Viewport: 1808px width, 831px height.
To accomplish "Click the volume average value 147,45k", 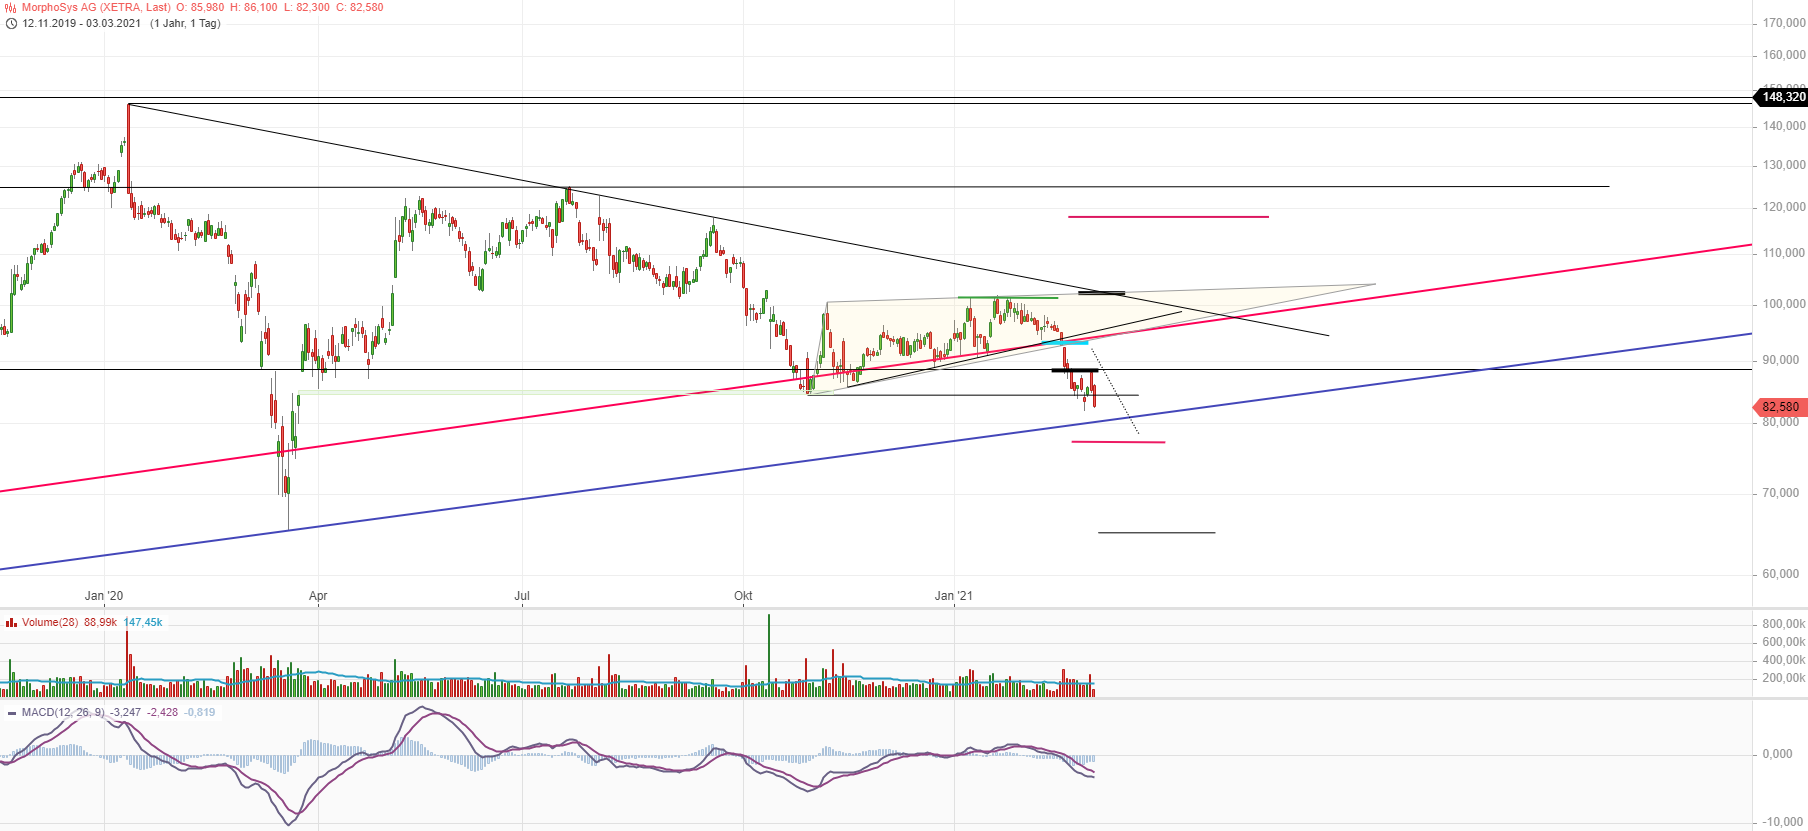I will [143, 622].
